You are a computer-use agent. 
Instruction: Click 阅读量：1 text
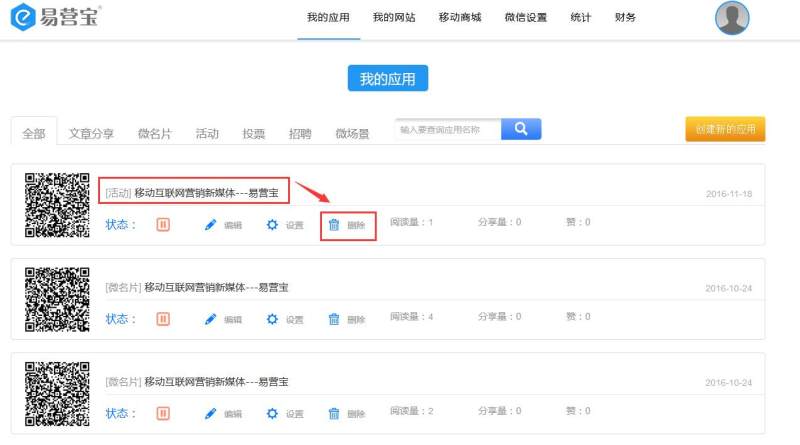(412, 222)
